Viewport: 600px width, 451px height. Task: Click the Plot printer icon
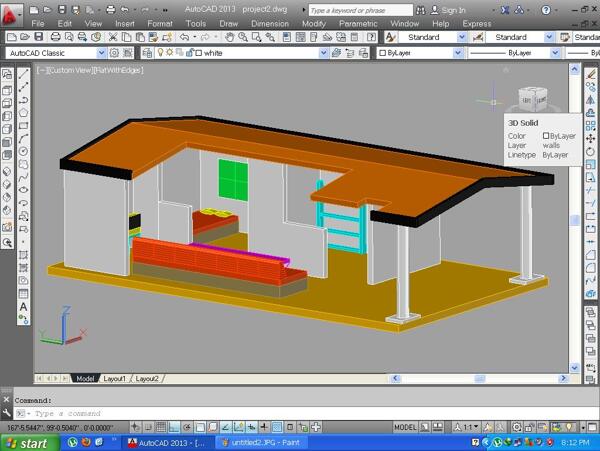coord(55,37)
